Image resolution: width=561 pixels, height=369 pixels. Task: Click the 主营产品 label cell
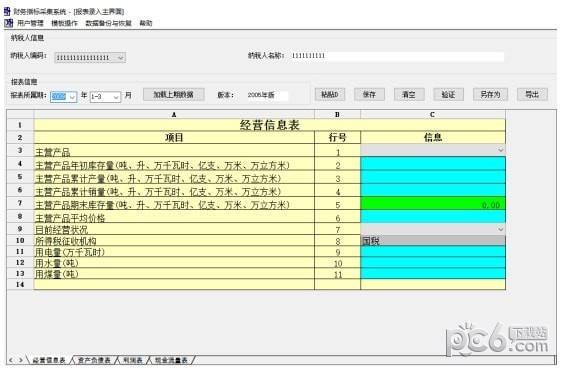click(174, 151)
